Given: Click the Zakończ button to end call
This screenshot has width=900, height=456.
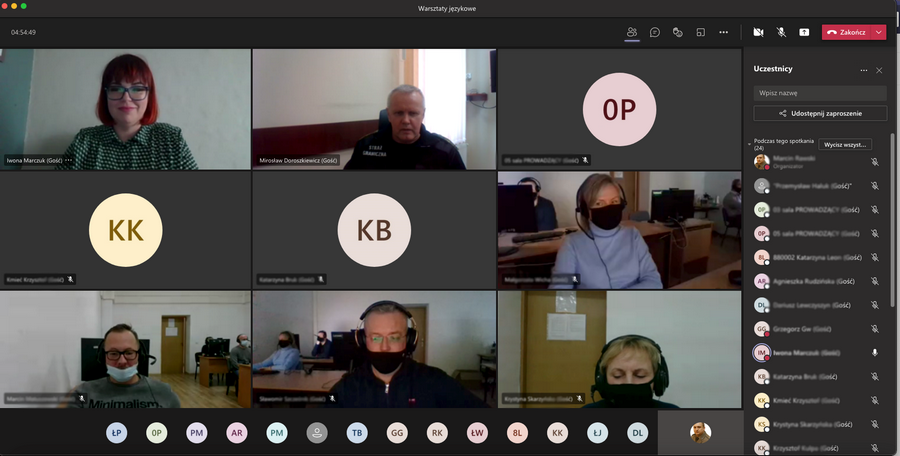Looking at the screenshot, I should [x=846, y=32].
